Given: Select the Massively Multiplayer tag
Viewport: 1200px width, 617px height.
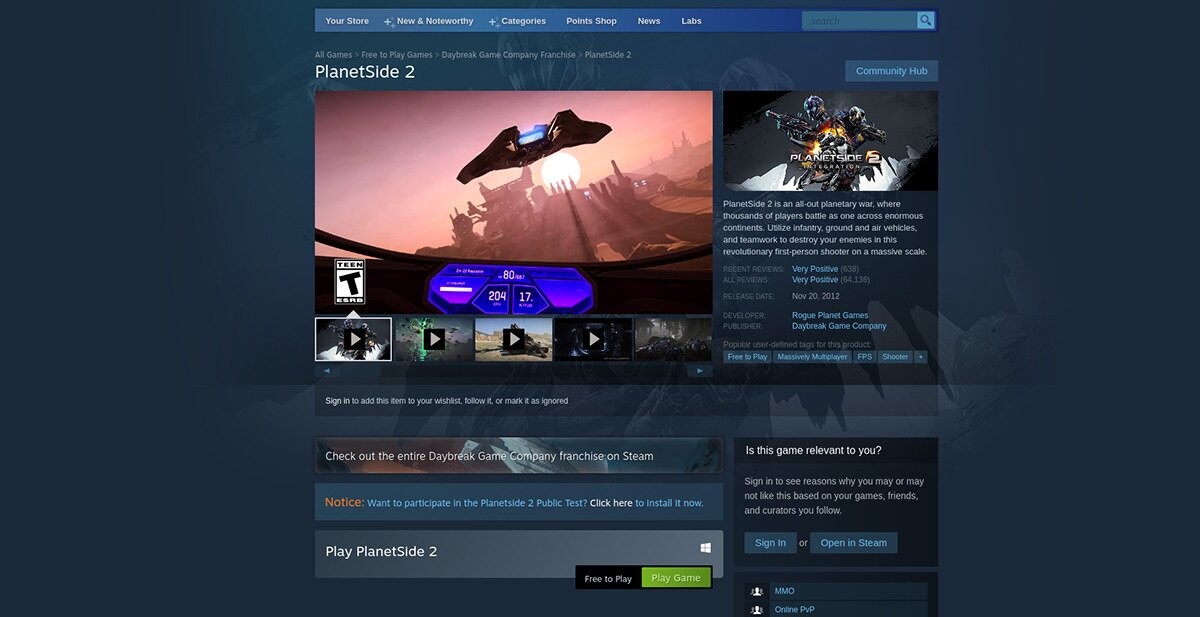Looking at the screenshot, I should tap(812, 357).
